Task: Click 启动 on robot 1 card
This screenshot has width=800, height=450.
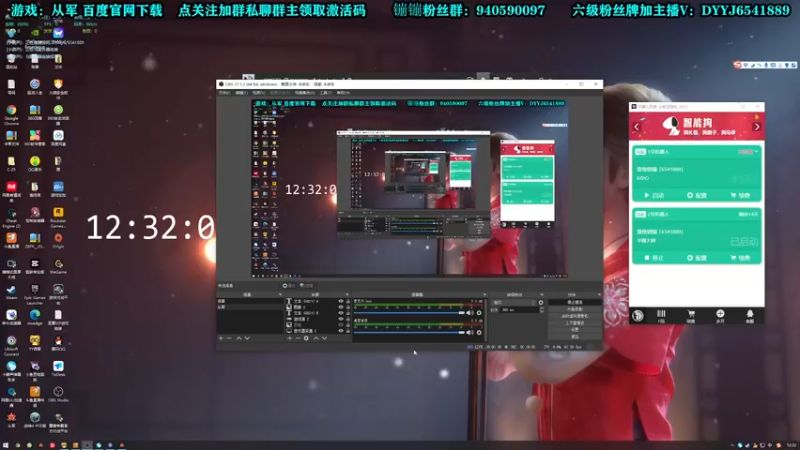Action: point(654,195)
